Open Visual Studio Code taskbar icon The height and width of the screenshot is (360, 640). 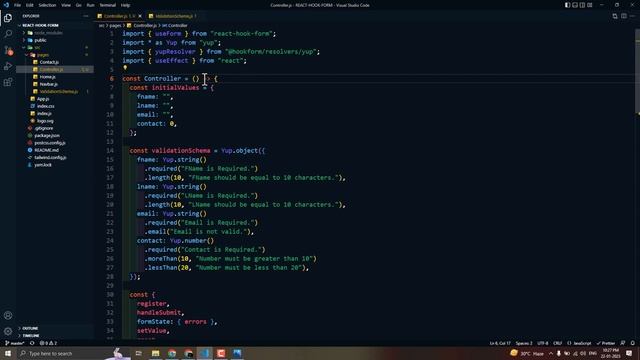pyautogui.click(x=204, y=353)
